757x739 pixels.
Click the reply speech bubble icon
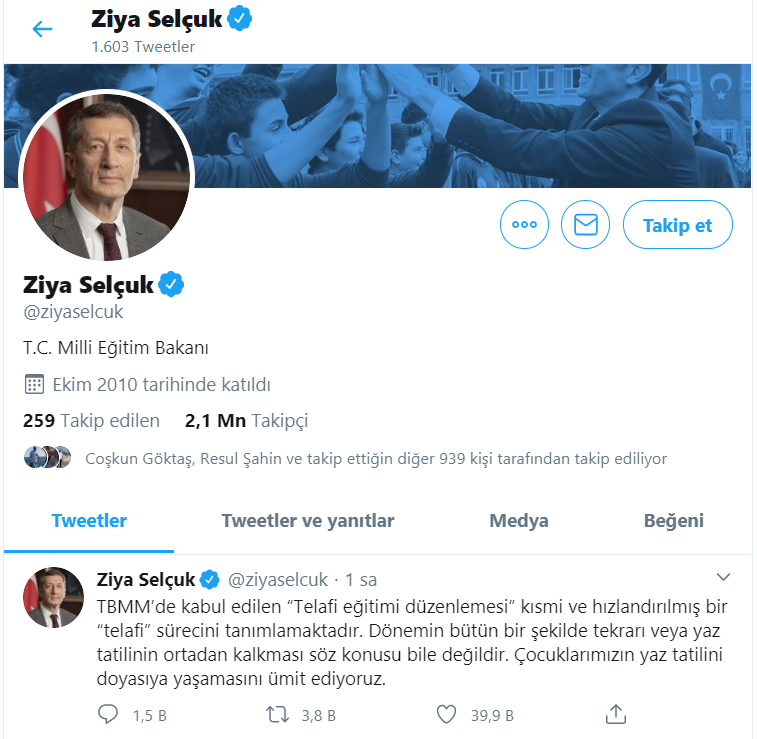[108, 714]
